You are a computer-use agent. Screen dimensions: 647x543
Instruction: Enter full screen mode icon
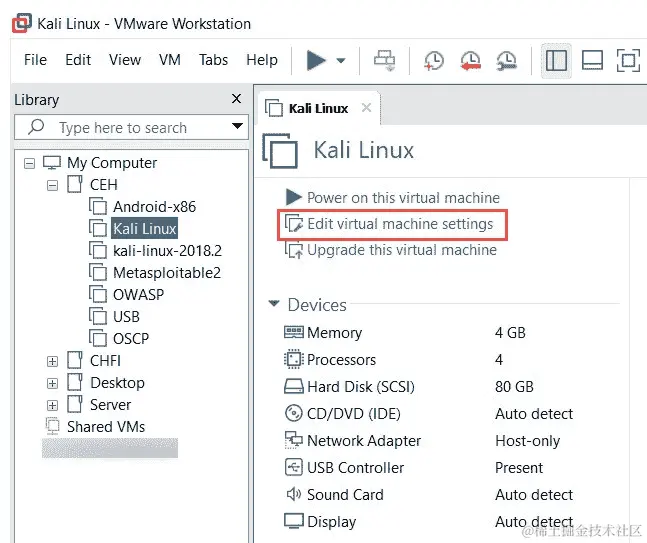pos(628,61)
